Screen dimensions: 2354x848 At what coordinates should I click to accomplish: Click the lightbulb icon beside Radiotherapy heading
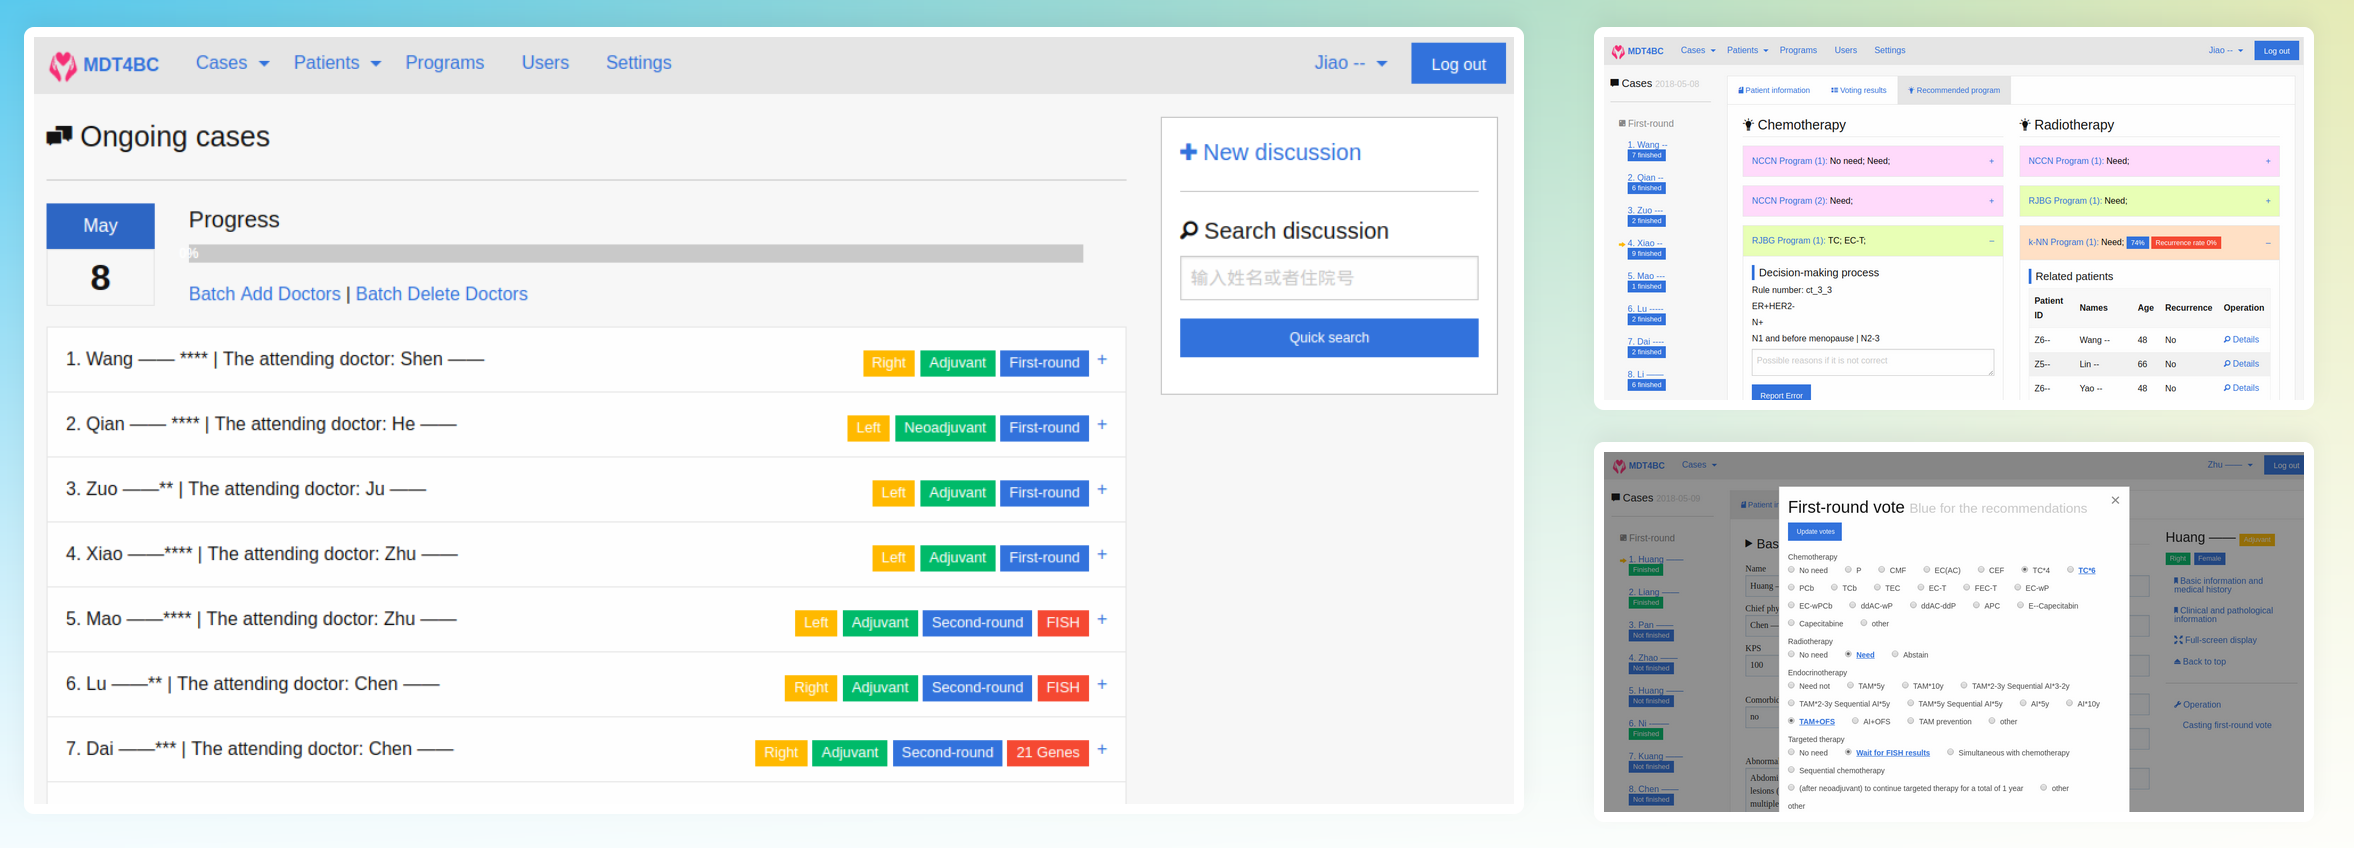(x=2025, y=125)
